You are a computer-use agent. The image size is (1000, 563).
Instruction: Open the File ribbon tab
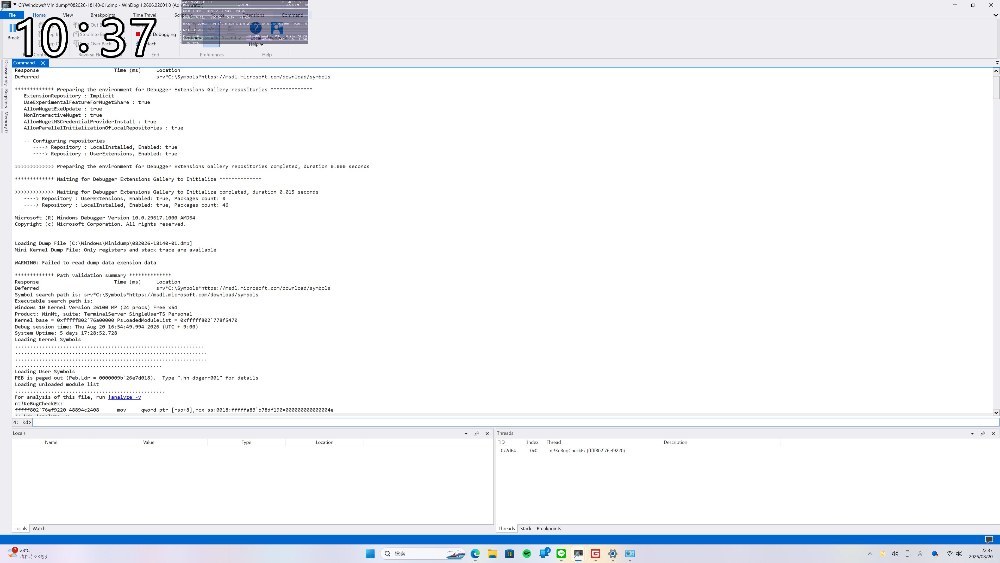click(x=12, y=15)
